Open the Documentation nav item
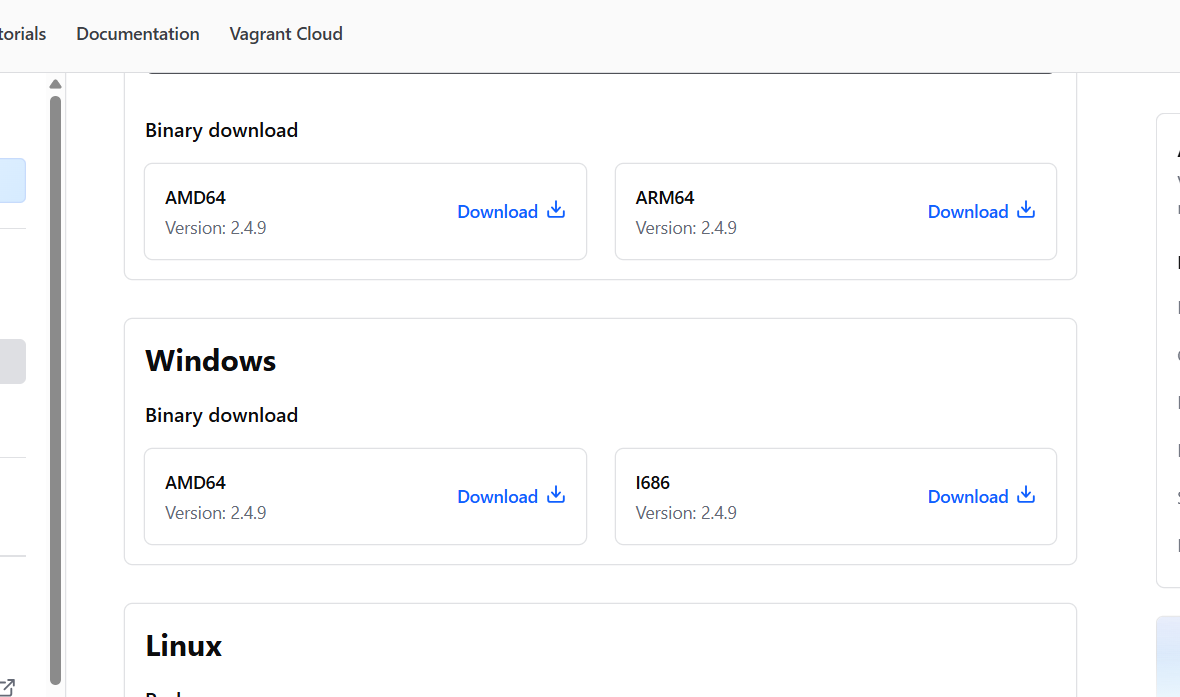The height and width of the screenshot is (697, 1180). pos(138,34)
